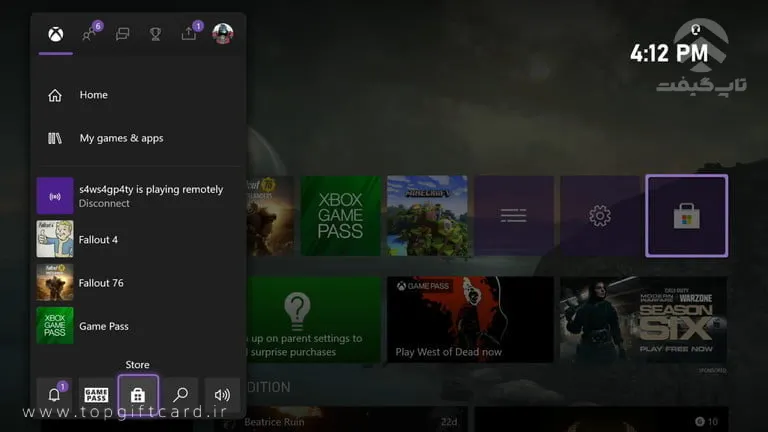
Task: Open the Capture & share tab
Action: click(189, 34)
